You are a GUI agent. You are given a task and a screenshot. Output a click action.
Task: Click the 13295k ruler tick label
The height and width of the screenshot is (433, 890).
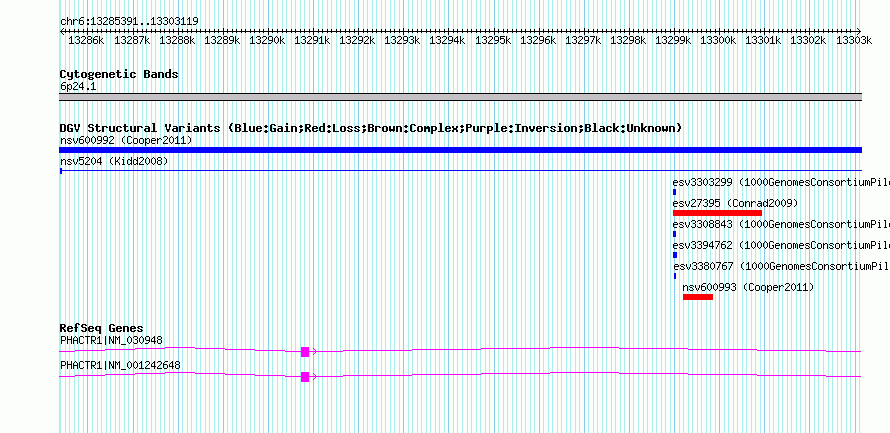point(493,41)
